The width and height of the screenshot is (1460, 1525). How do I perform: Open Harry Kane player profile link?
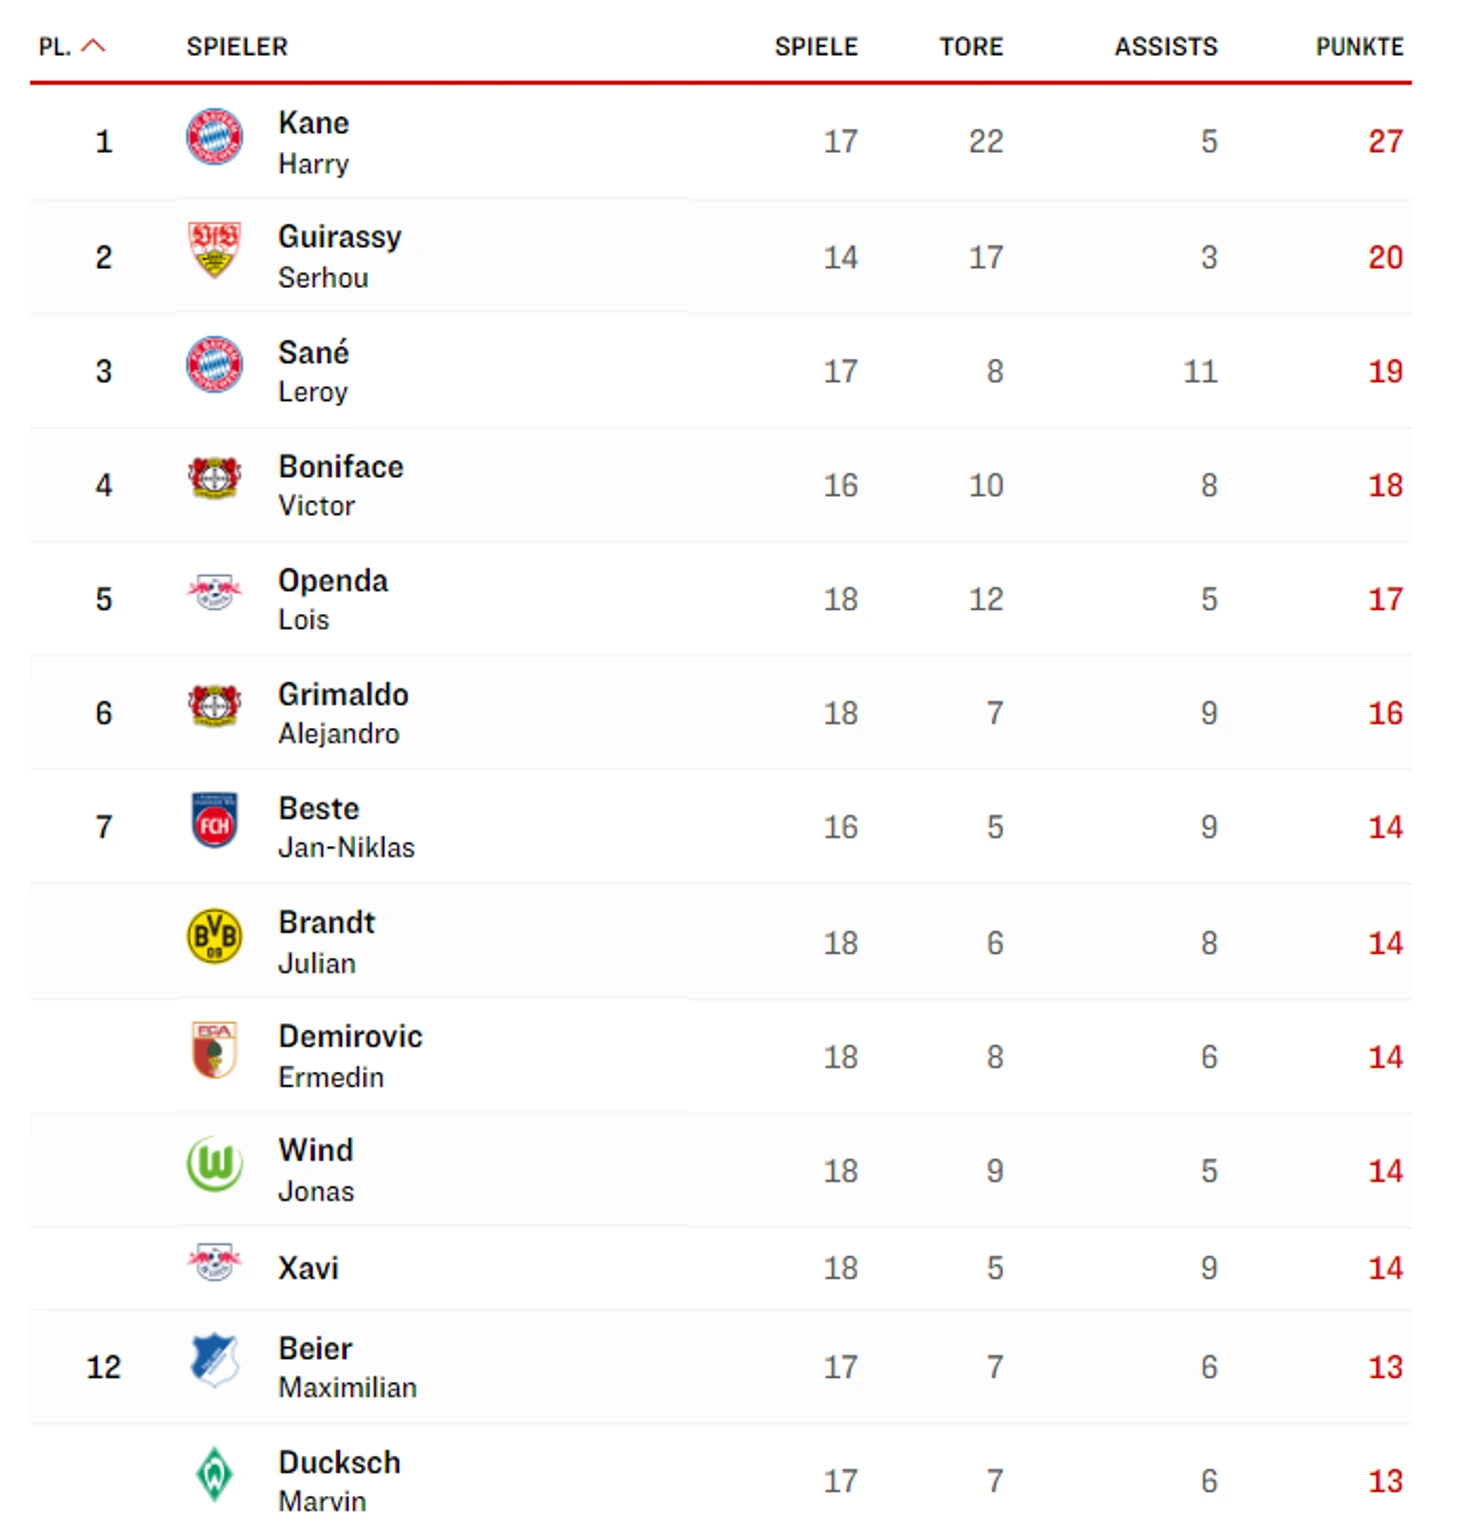click(314, 142)
